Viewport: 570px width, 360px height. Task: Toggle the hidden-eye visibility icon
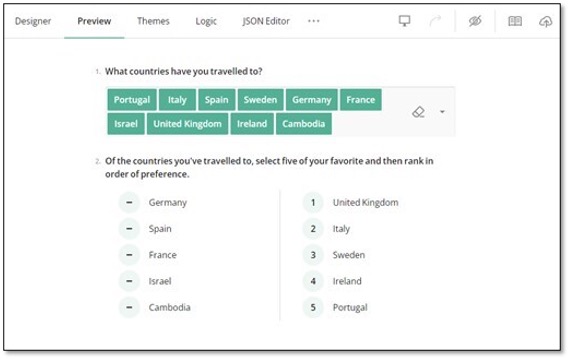coord(475,21)
